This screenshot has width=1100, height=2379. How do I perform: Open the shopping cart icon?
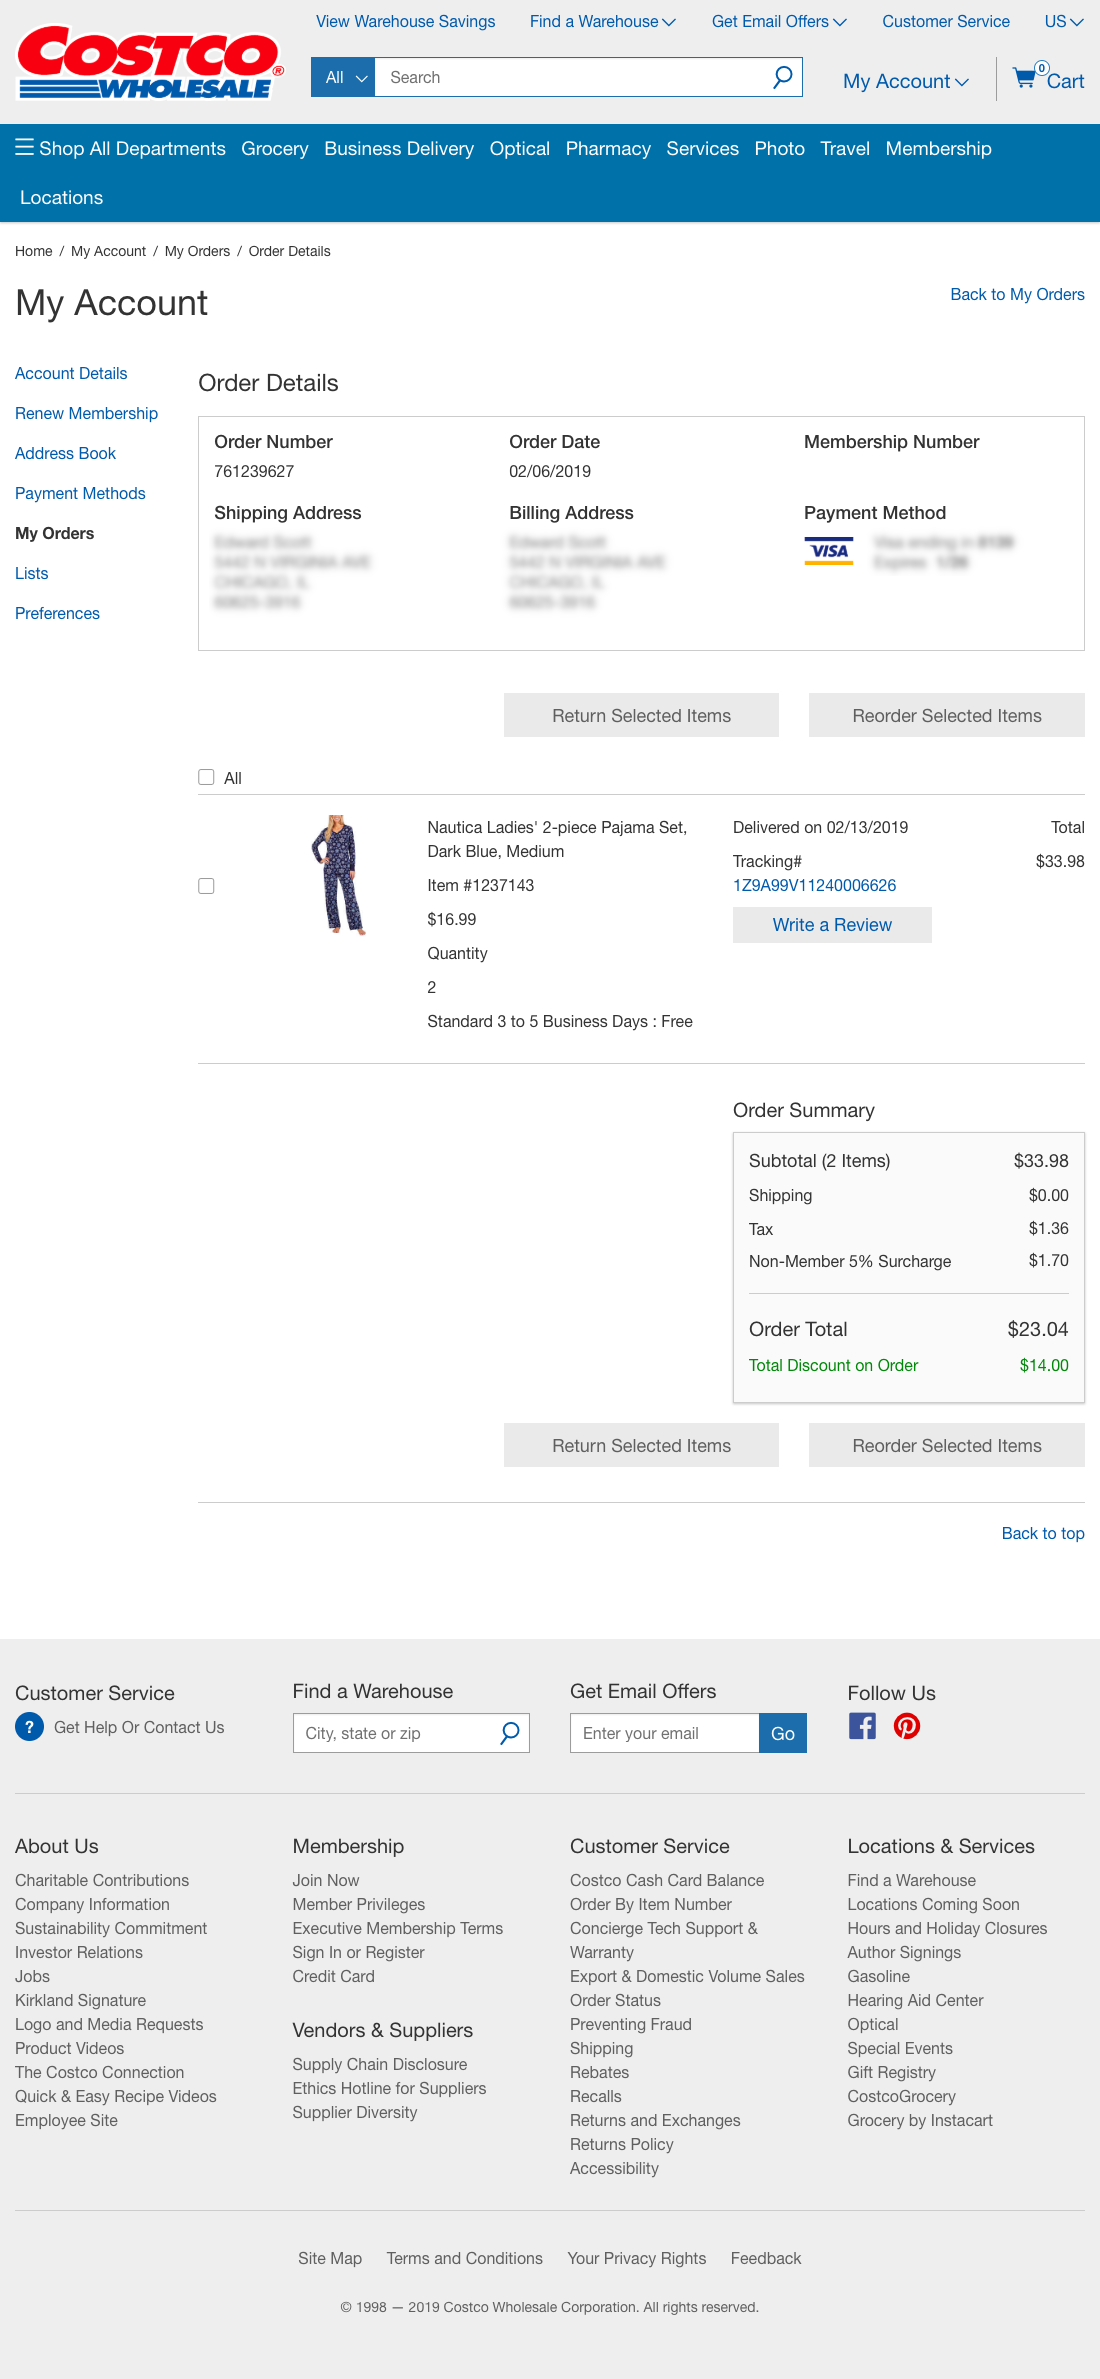coord(1025,78)
